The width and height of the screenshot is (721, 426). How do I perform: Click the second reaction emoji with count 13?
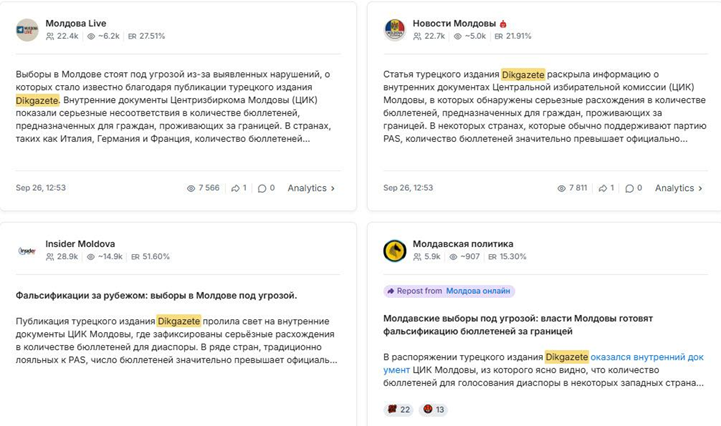pos(427,409)
